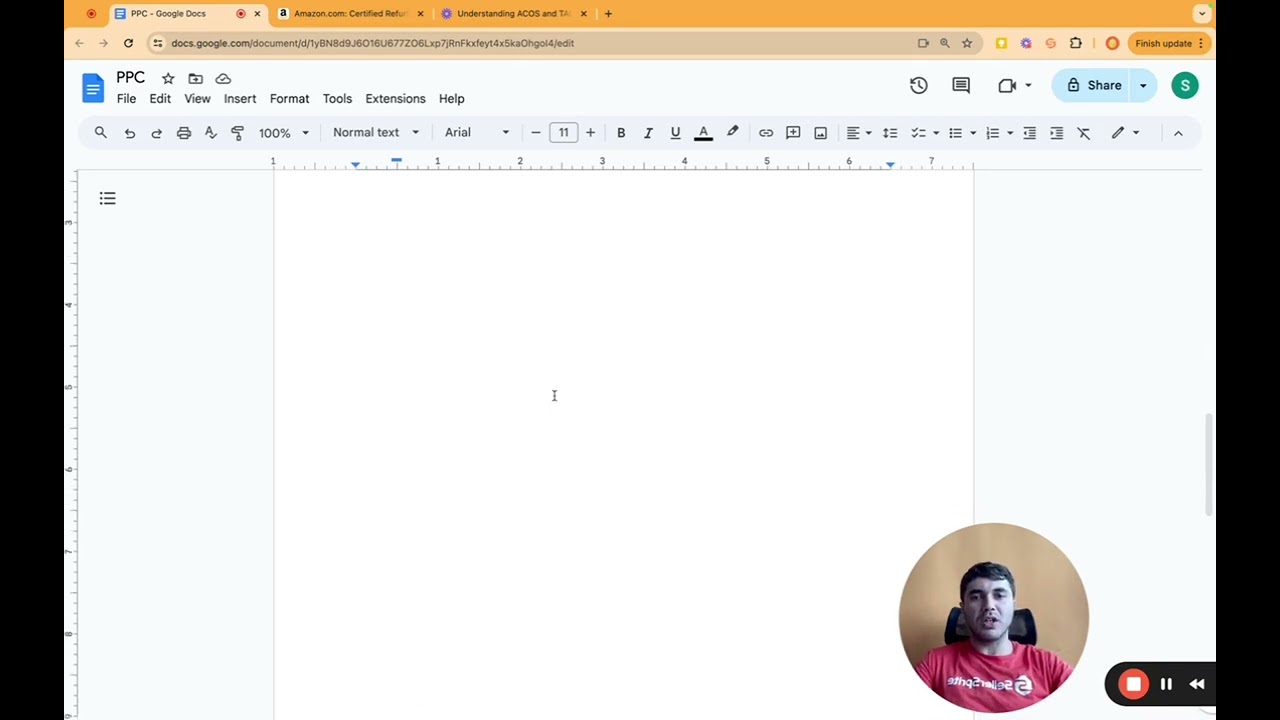
Task: Stop the screen recording
Action: [1133, 684]
